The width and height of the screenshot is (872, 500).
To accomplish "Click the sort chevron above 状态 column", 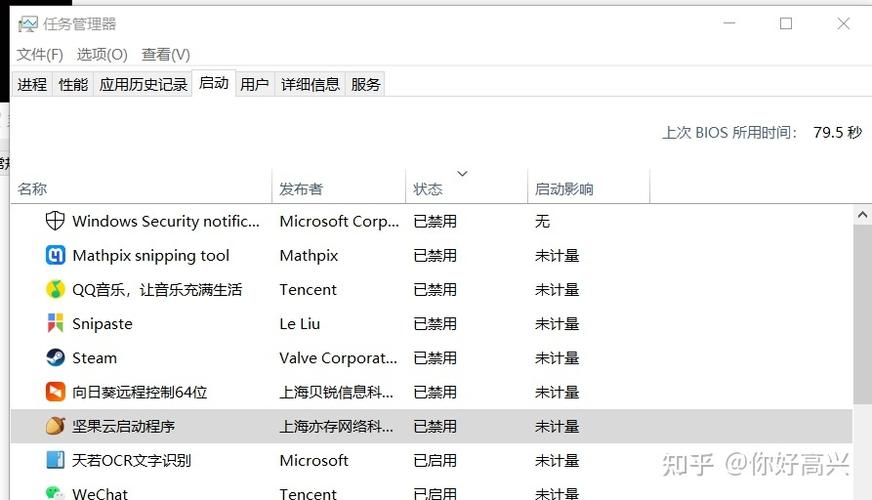I will (x=462, y=174).
